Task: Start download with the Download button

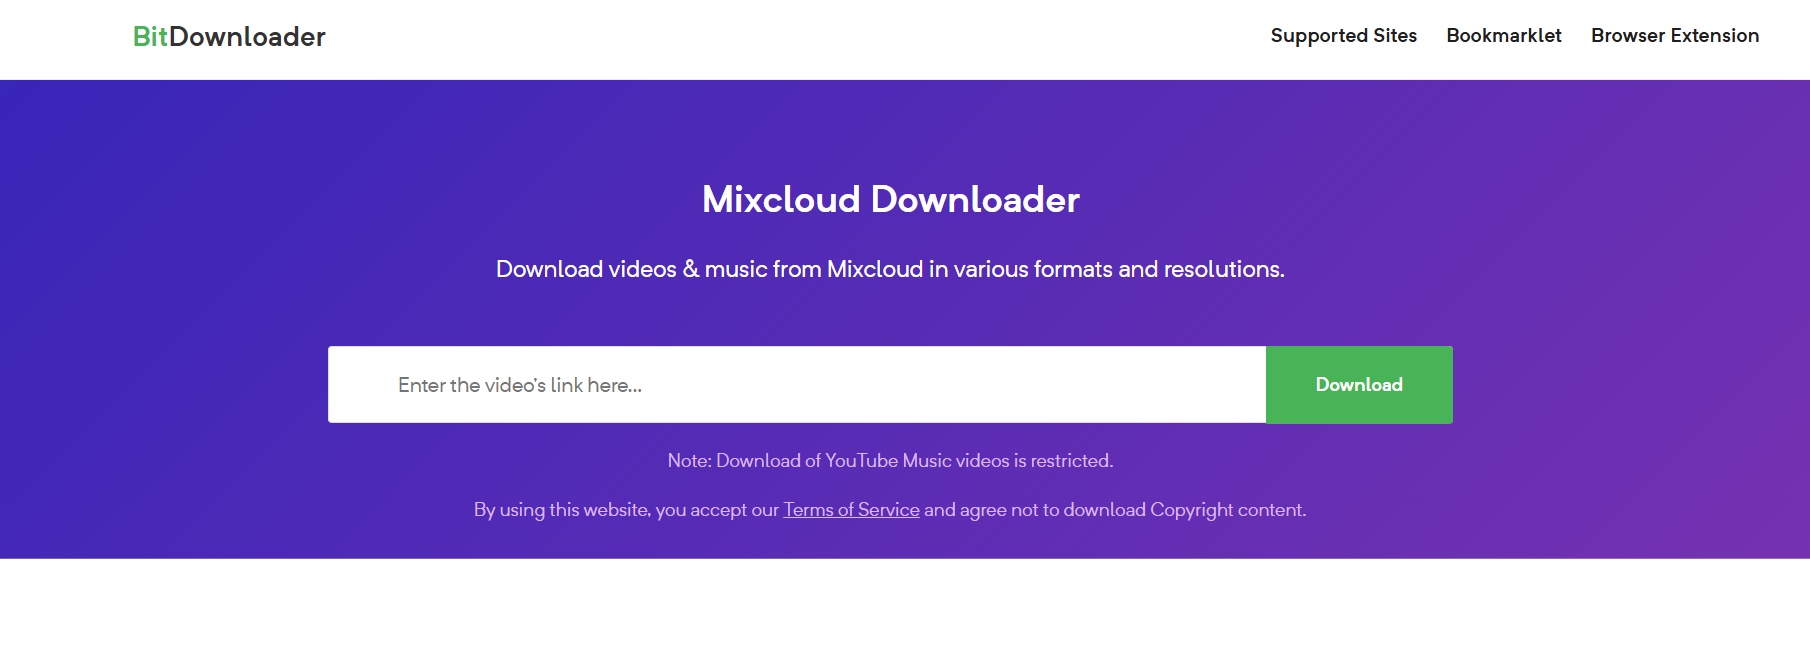Action: click(x=1359, y=385)
